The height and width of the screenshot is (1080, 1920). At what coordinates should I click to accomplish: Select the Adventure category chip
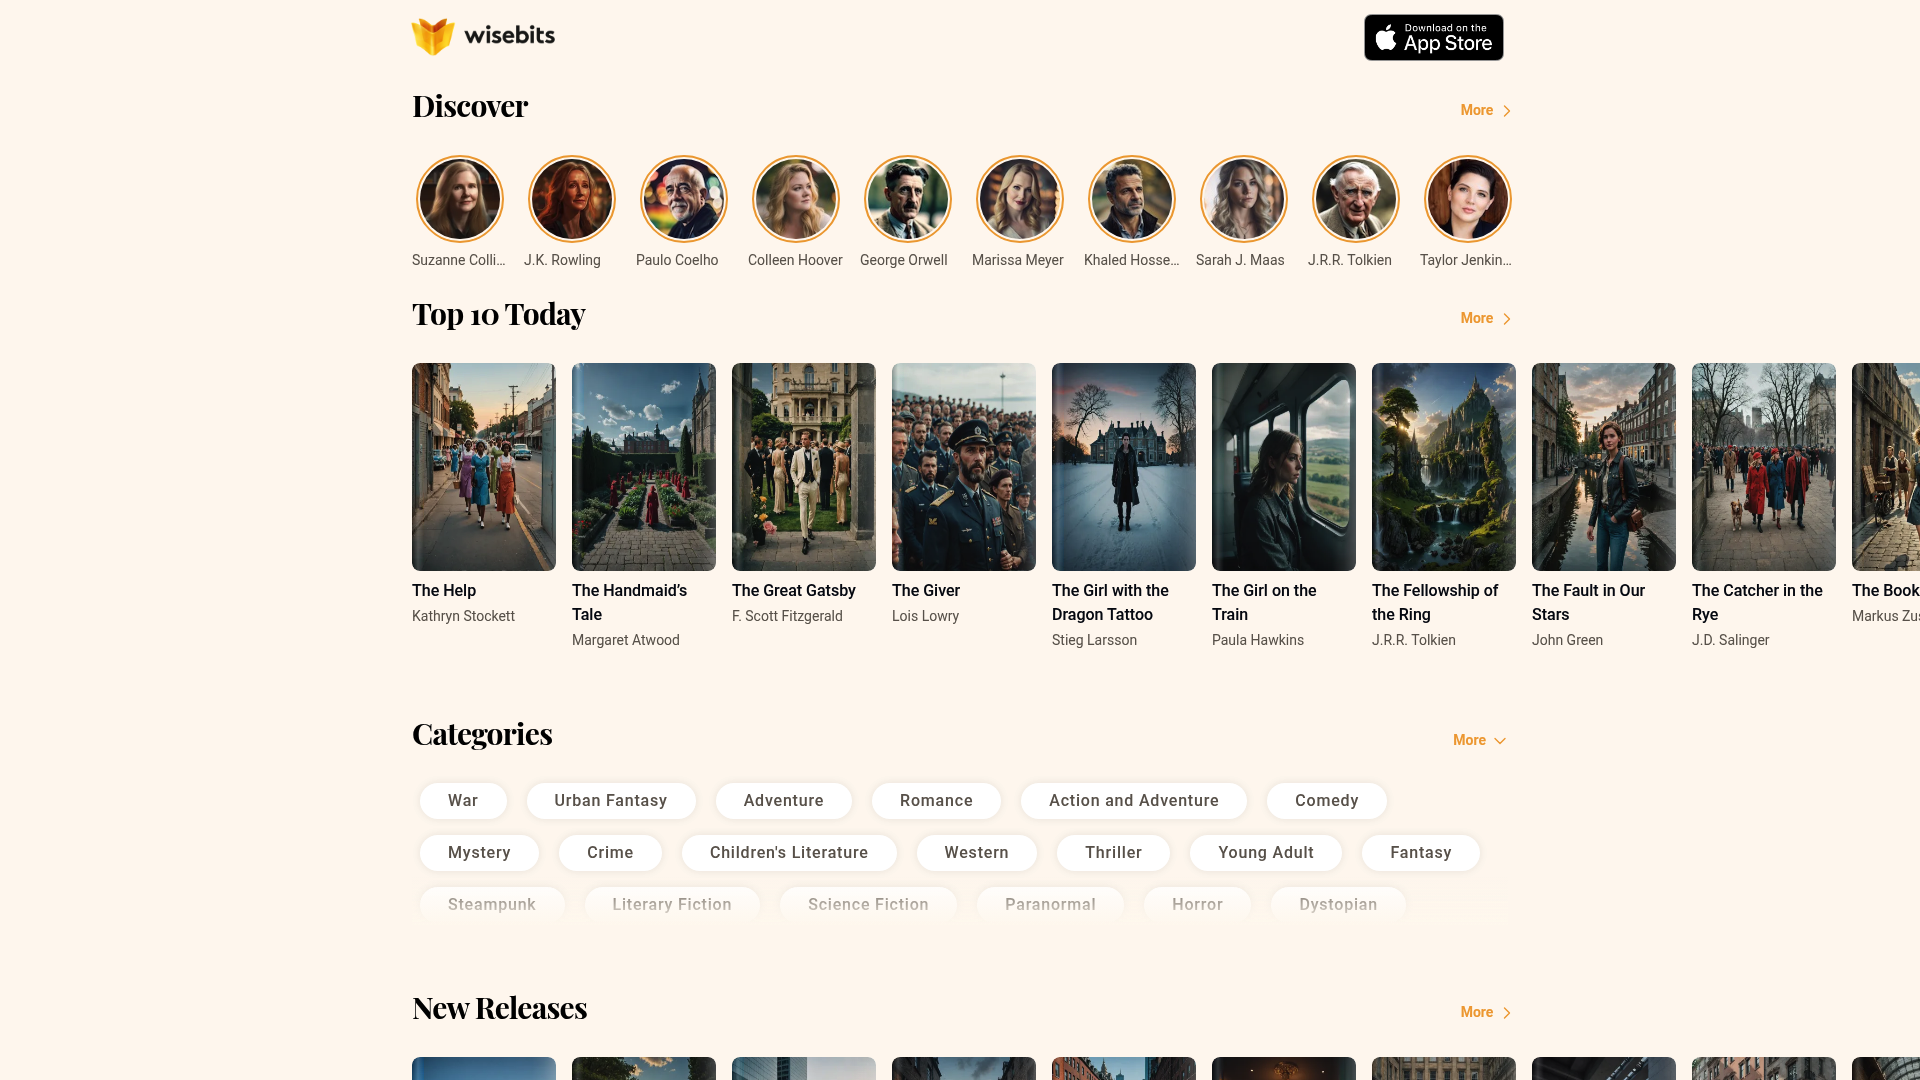click(x=784, y=801)
